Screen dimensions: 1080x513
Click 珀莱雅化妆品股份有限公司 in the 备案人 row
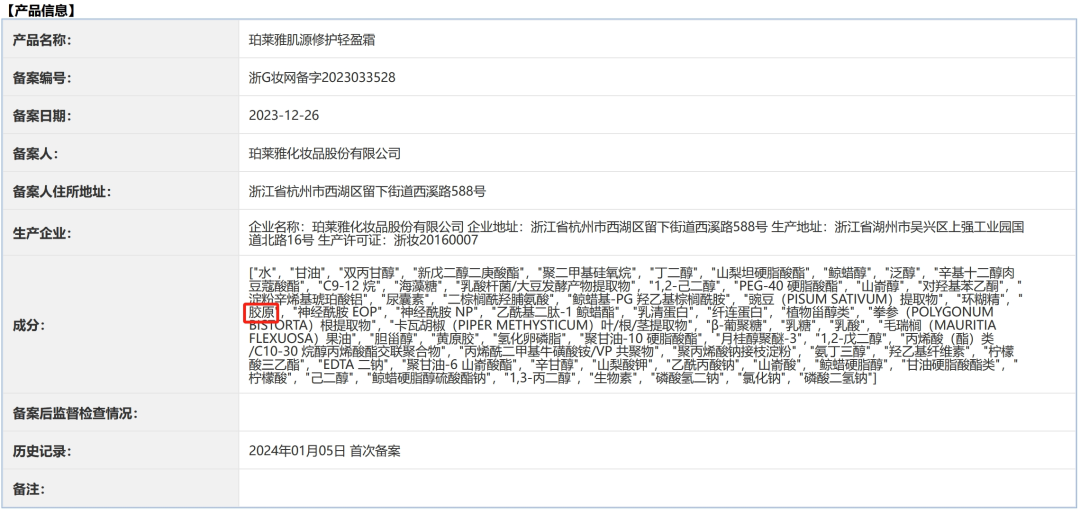point(324,154)
